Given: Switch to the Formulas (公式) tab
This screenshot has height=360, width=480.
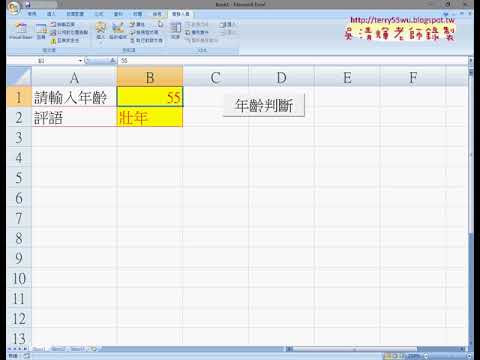Looking at the screenshot, I should coord(99,14).
